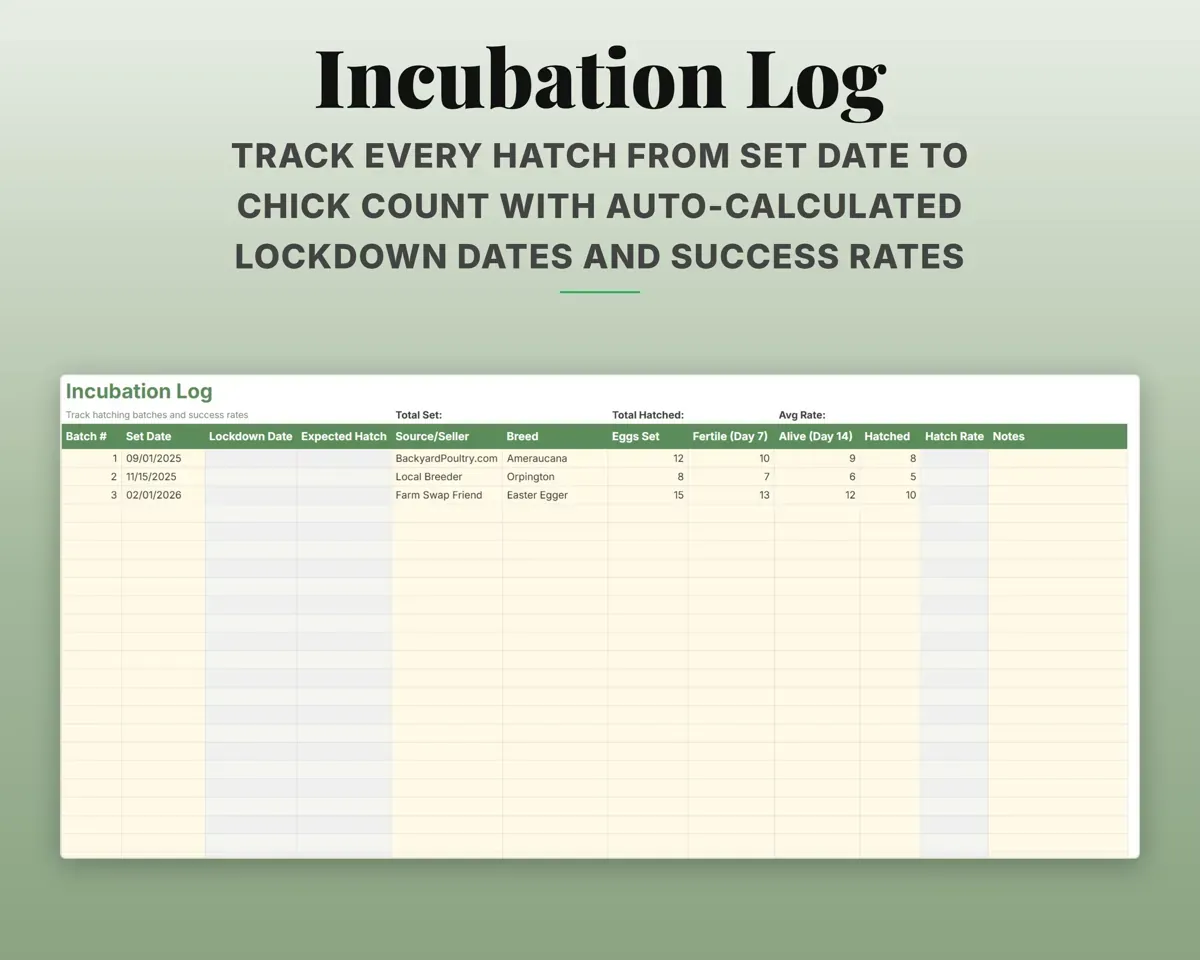This screenshot has height=960, width=1200.
Task: Select the batch number cell for the Easter Egger row
Action: (x=92, y=495)
